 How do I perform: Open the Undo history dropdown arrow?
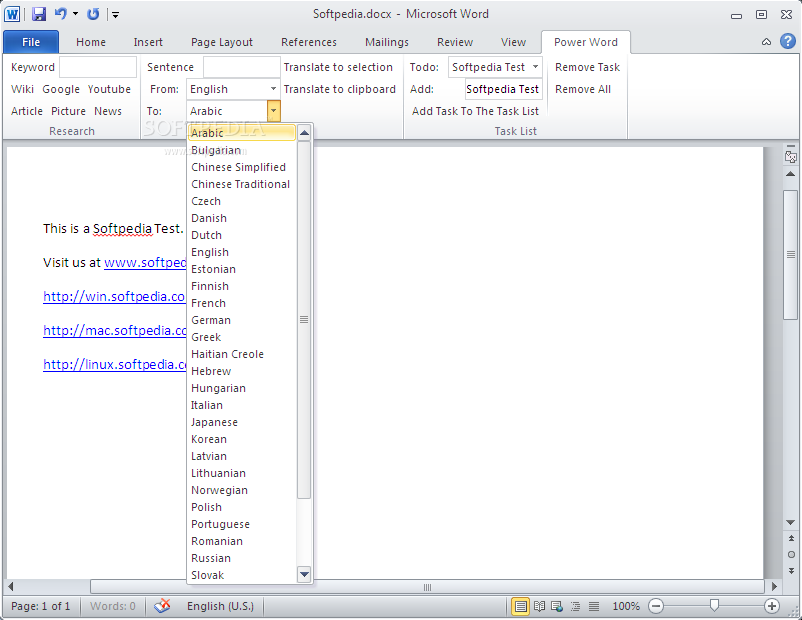[x=75, y=14]
